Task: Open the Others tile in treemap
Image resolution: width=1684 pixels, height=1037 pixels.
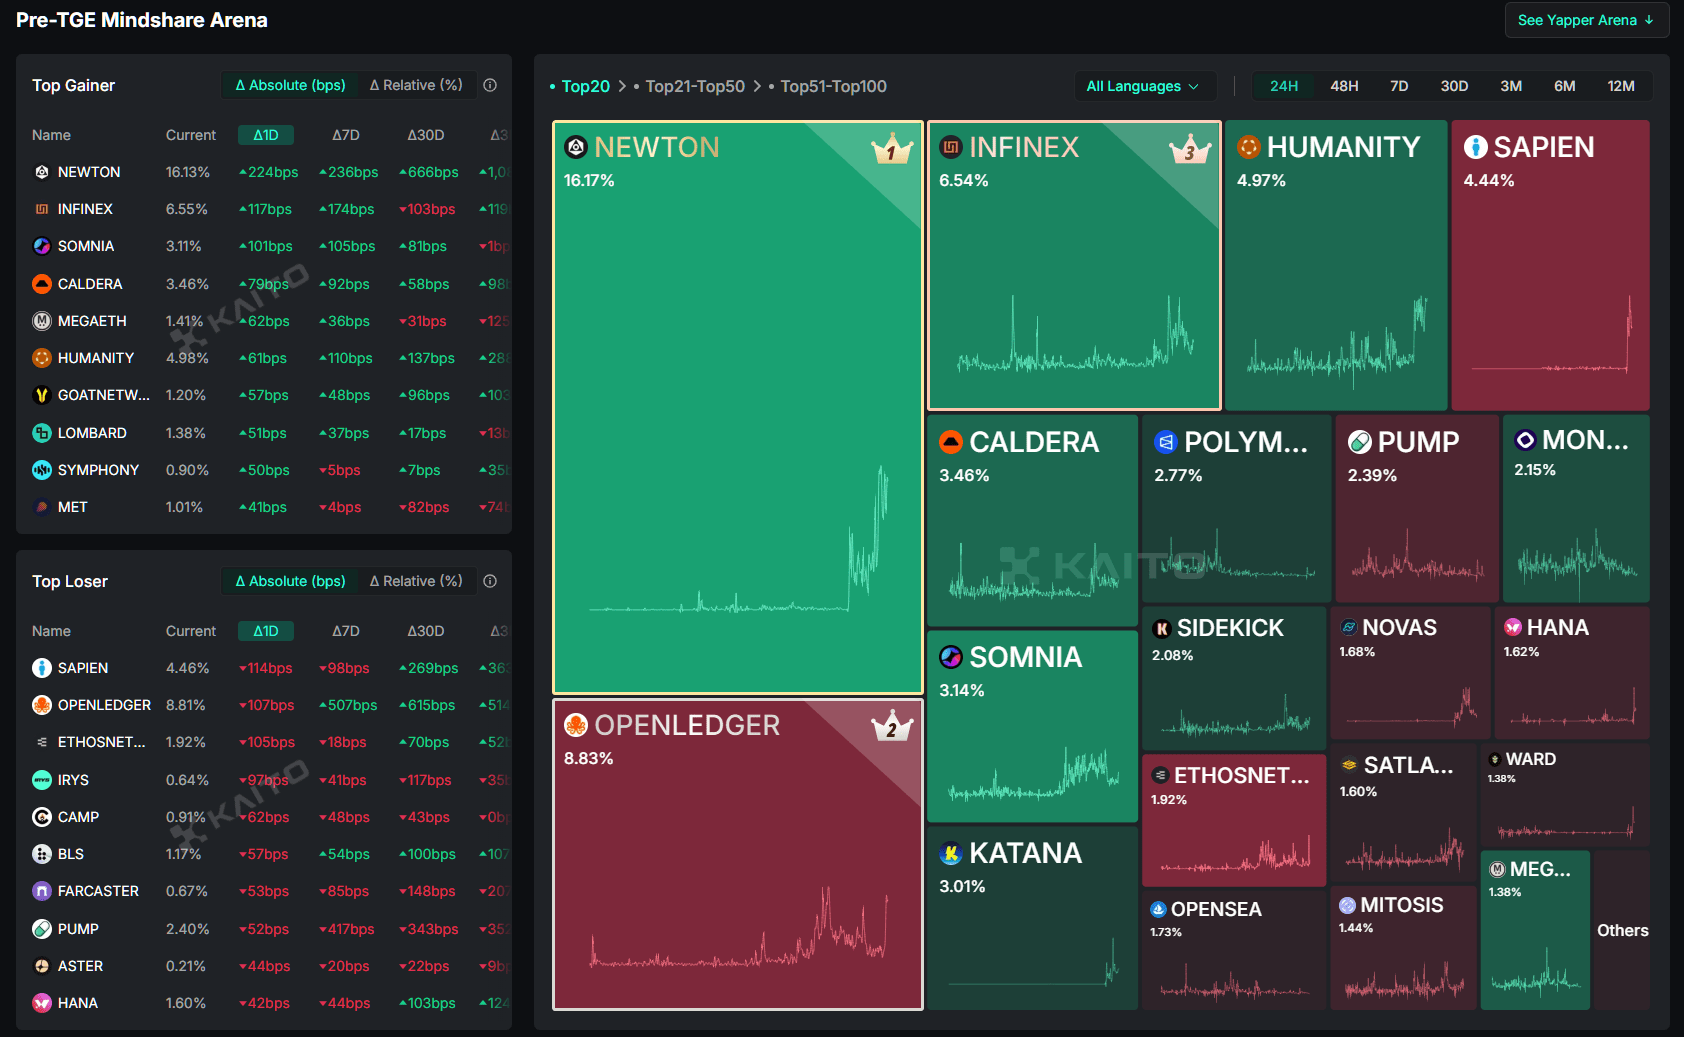Action: [x=1622, y=930]
